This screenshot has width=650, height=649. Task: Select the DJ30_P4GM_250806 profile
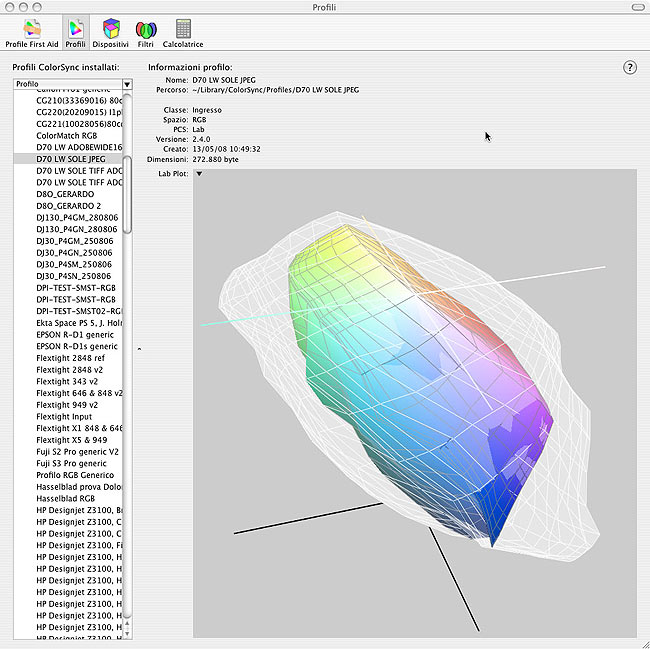pyautogui.click(x=68, y=241)
